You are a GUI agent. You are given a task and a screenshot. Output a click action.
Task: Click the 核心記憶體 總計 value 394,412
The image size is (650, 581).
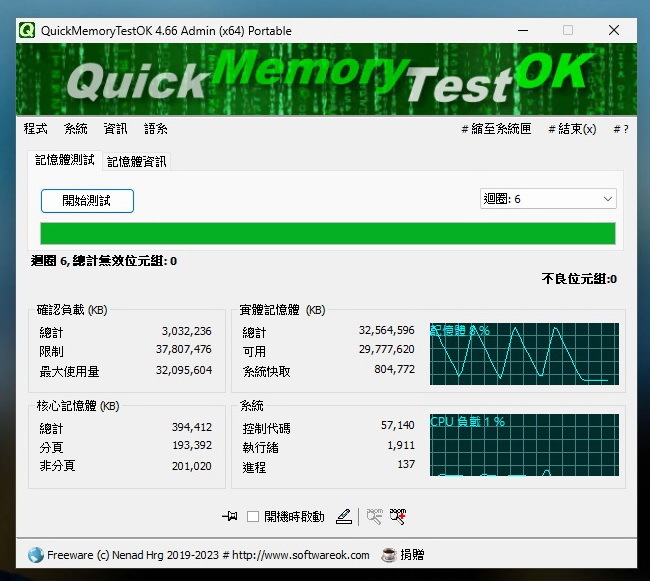tap(192, 427)
